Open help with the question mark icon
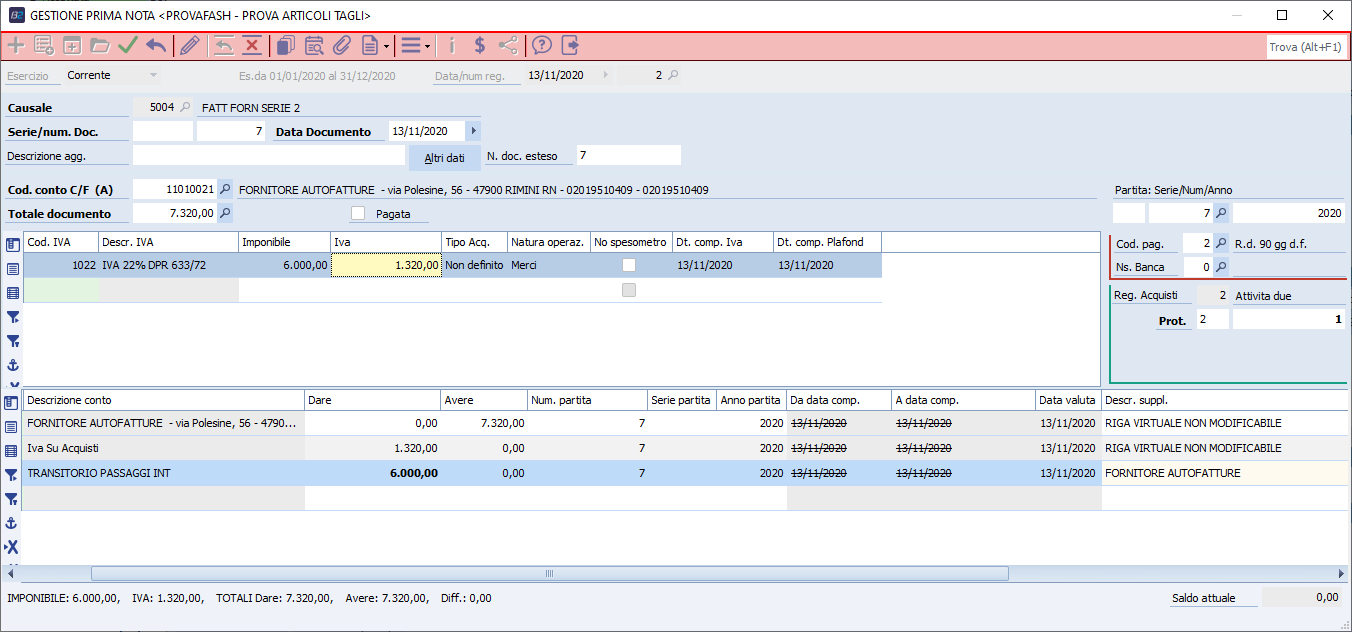 tap(541, 45)
